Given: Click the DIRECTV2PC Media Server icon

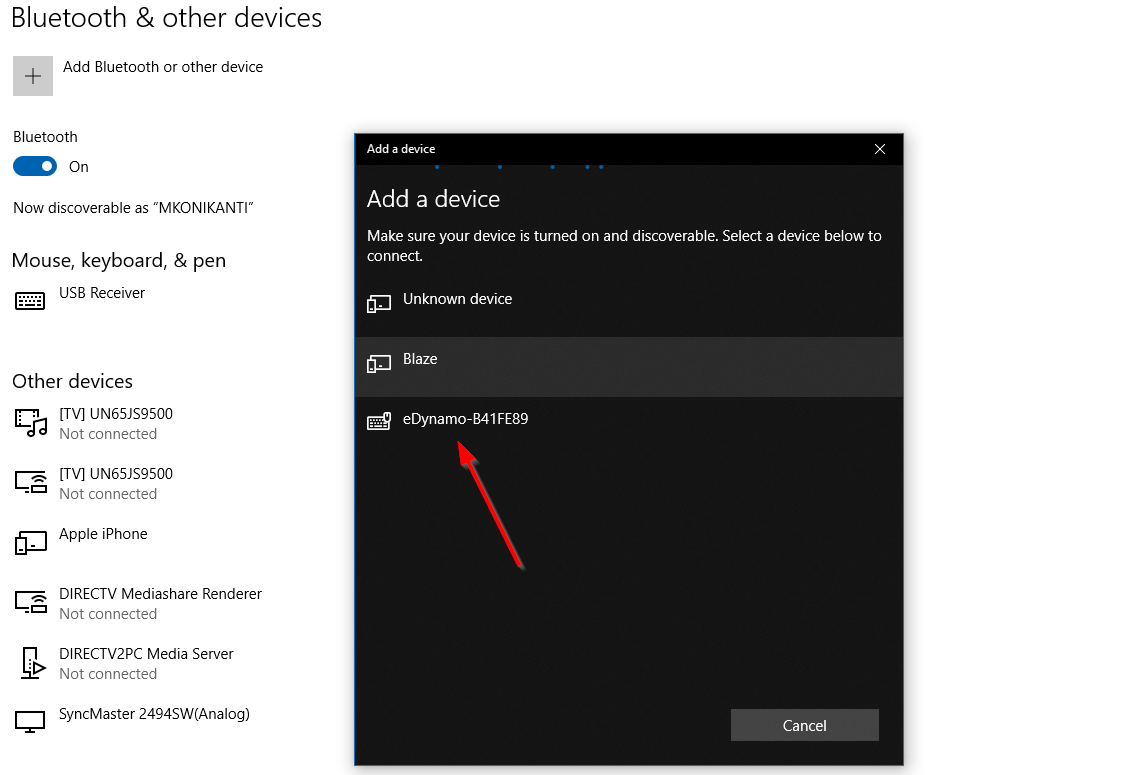Looking at the screenshot, I should point(31,663).
